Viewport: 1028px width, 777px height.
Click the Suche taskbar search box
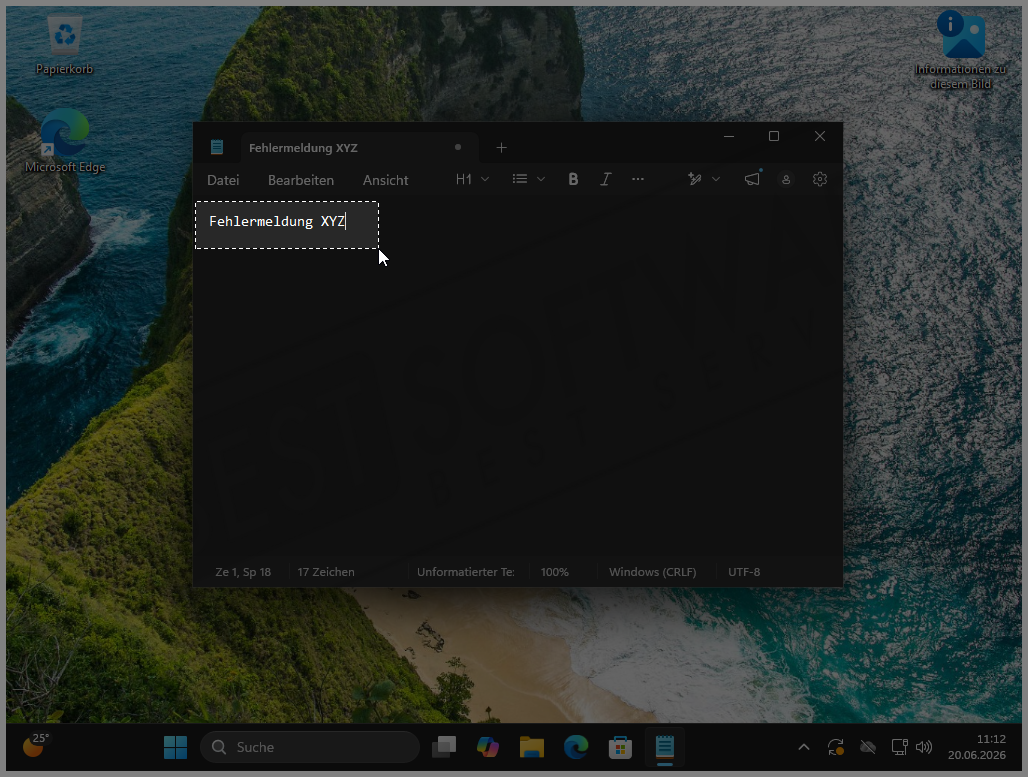click(x=309, y=747)
